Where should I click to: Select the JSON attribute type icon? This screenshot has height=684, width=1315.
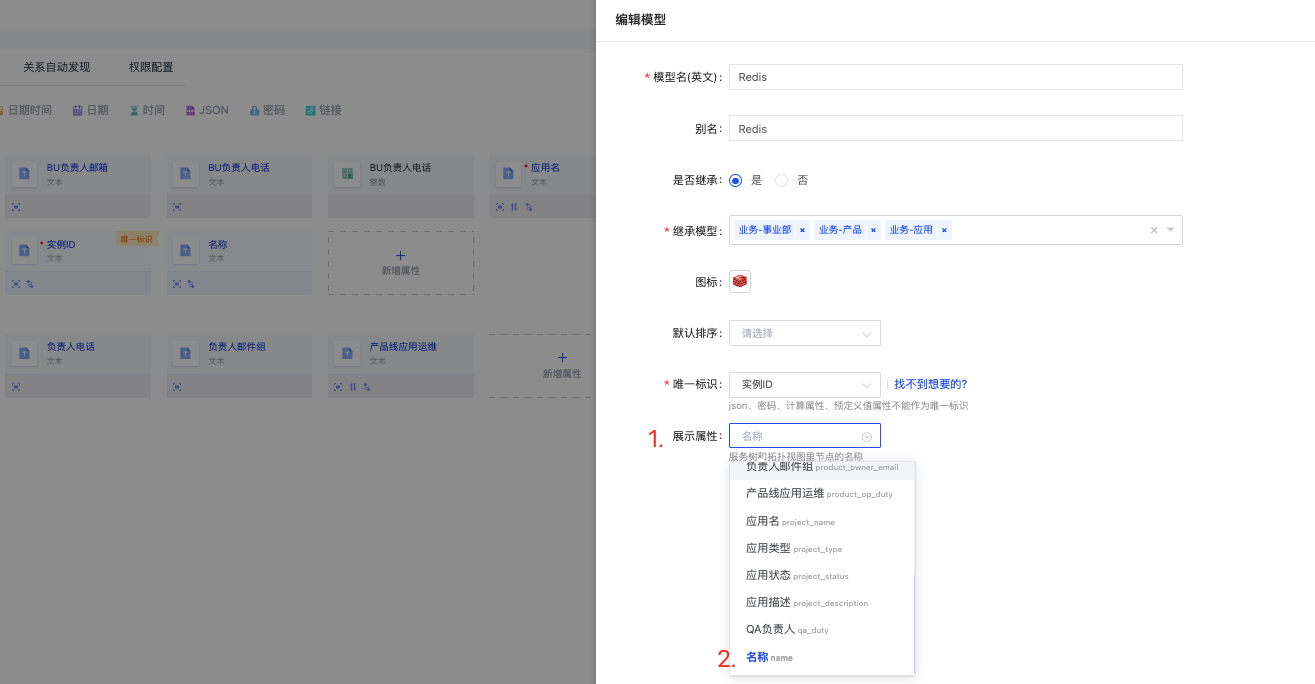coord(191,110)
